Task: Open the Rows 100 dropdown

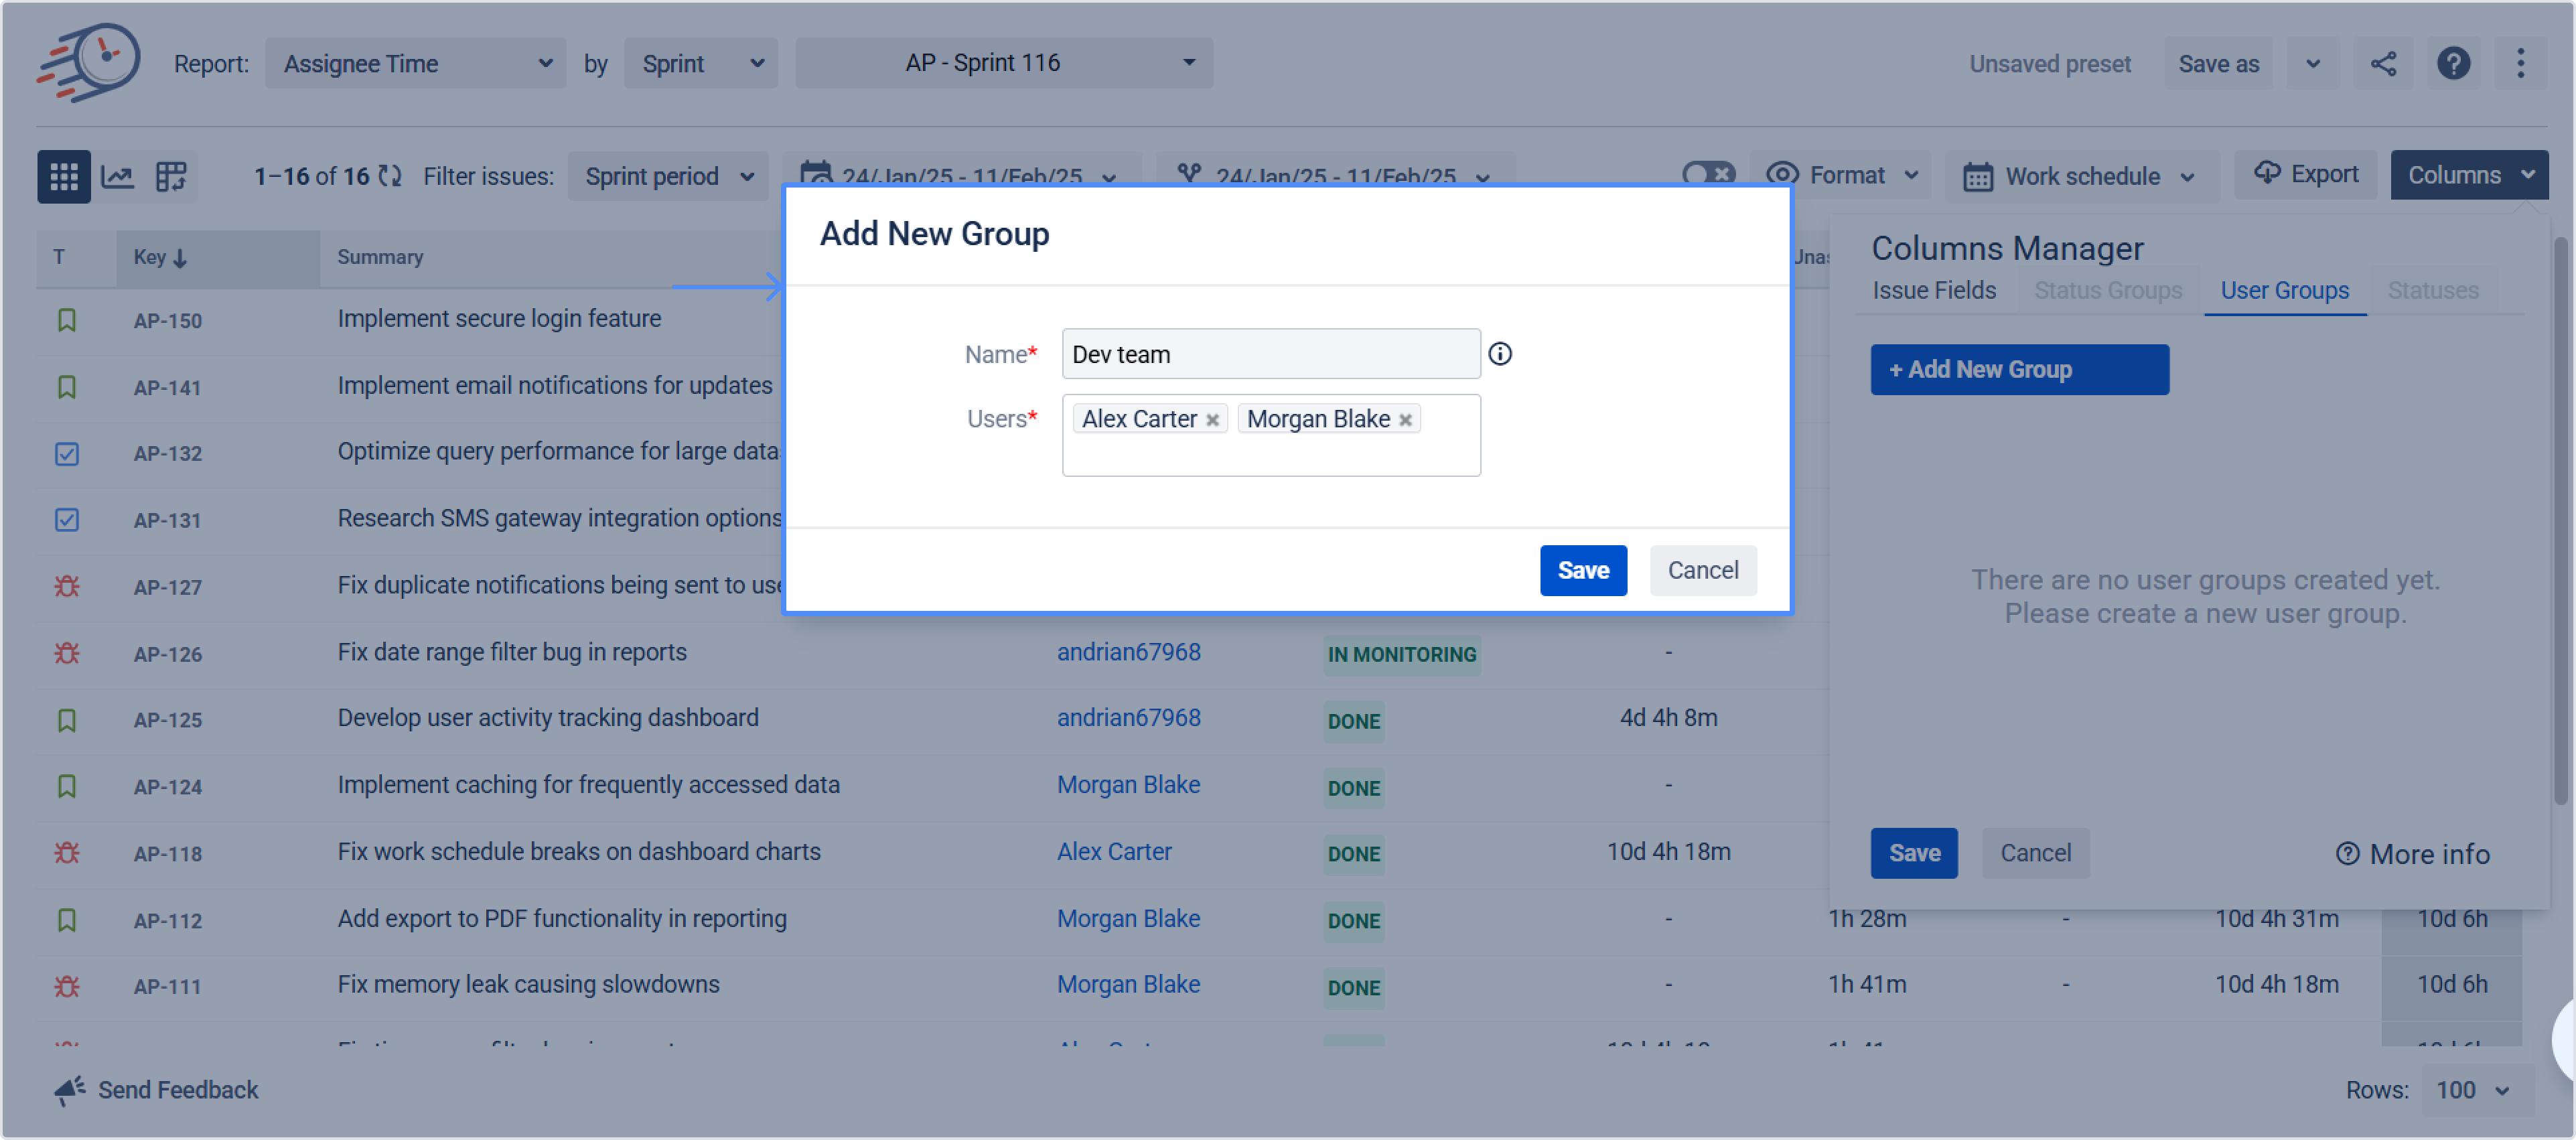Action: click(x=2472, y=1090)
